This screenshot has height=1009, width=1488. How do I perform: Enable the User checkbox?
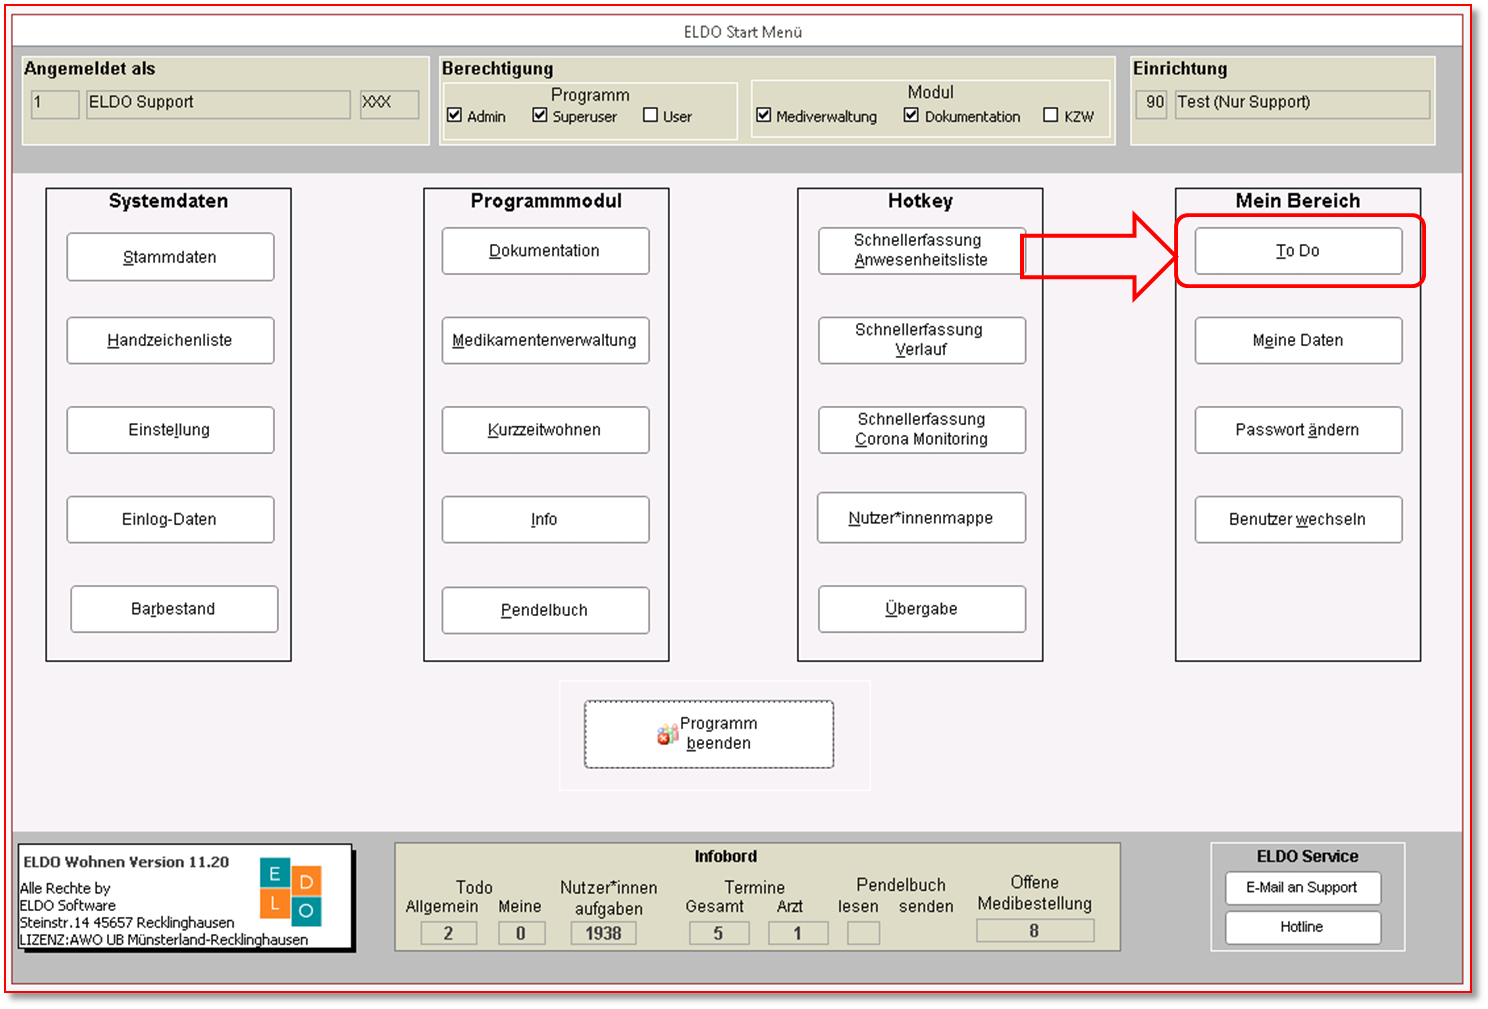point(651,115)
